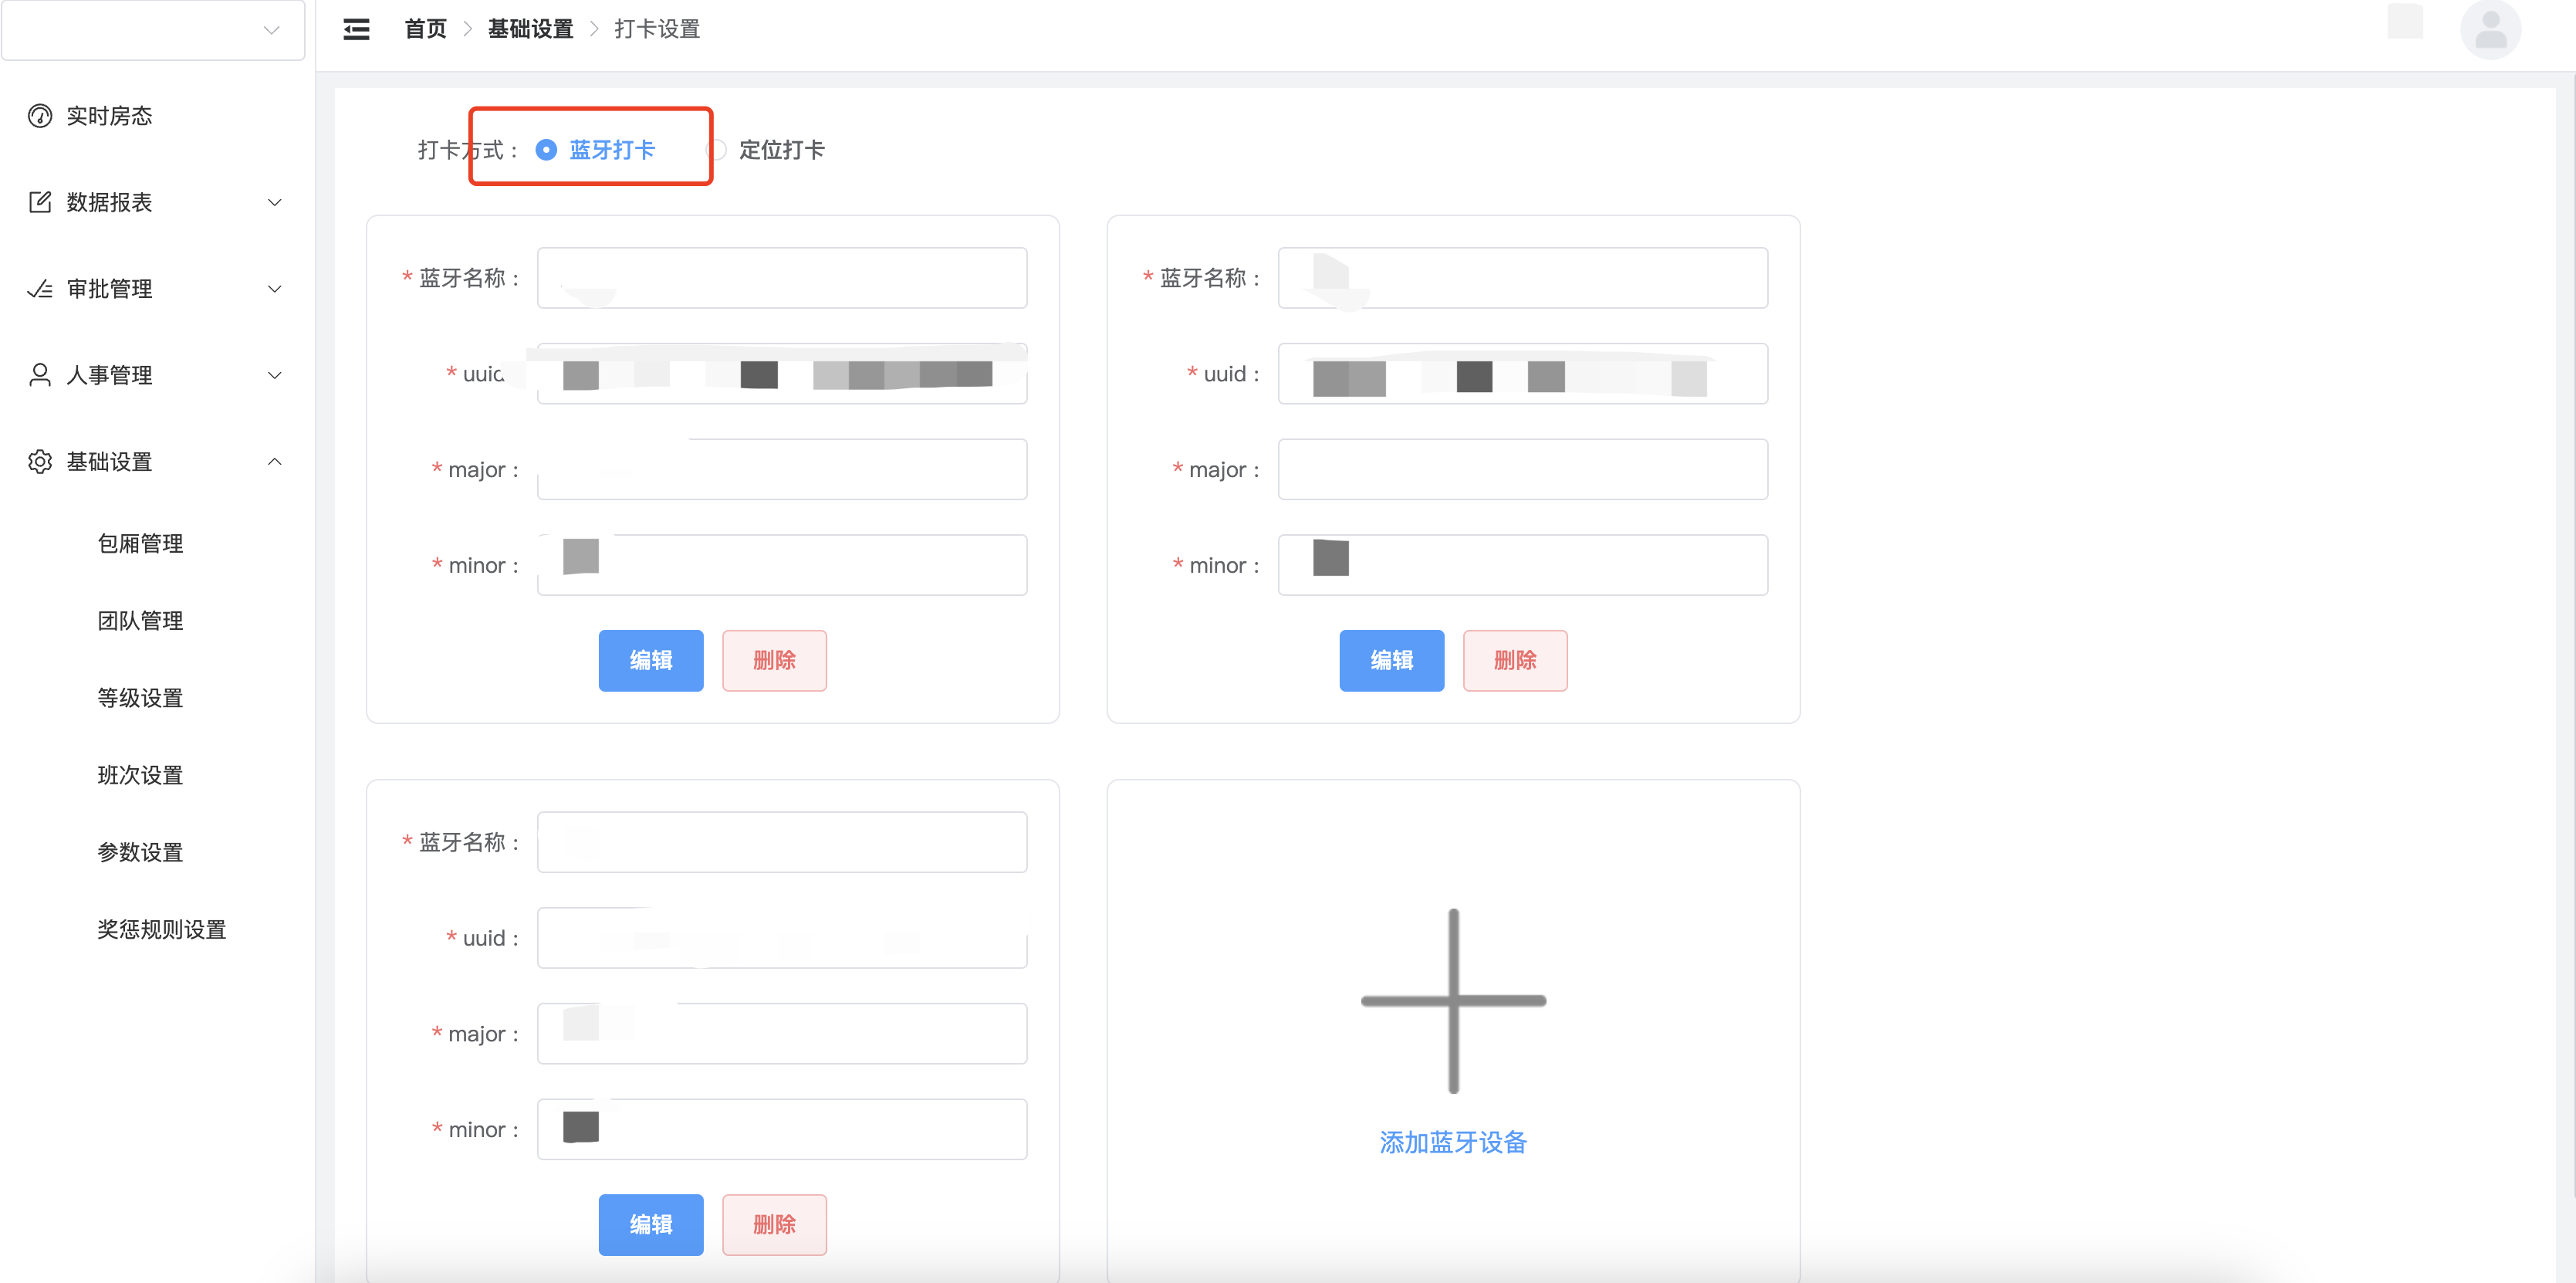
Task: Open the 包厢管理 submenu item
Action: pos(140,543)
